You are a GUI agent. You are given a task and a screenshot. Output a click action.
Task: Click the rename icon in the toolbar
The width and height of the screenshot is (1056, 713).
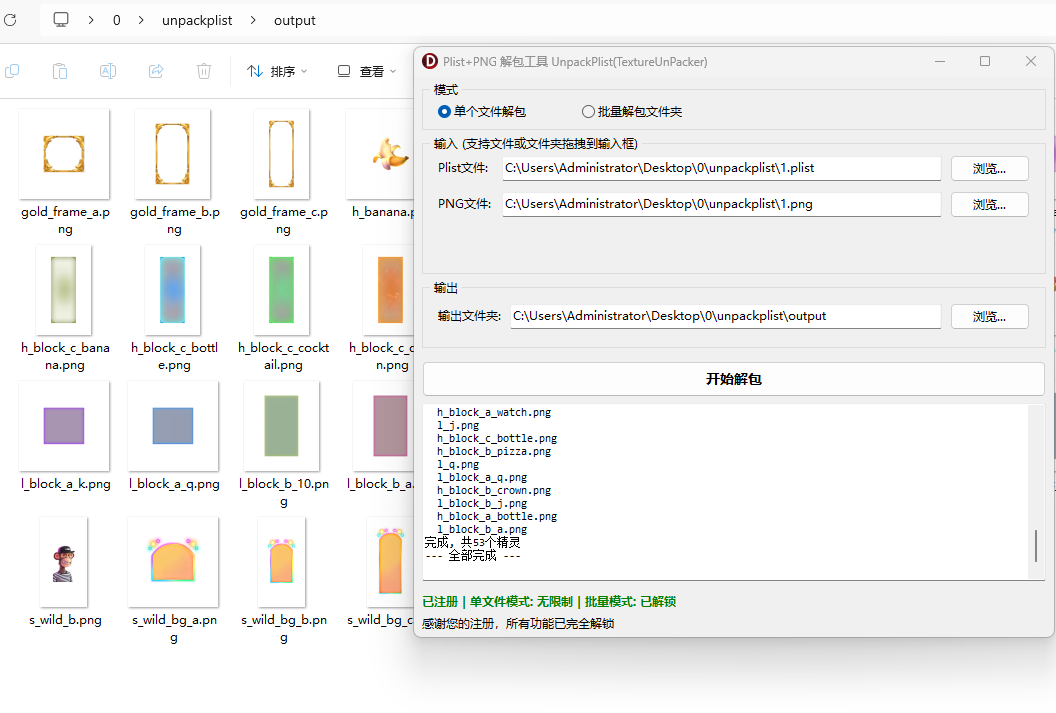tap(107, 71)
